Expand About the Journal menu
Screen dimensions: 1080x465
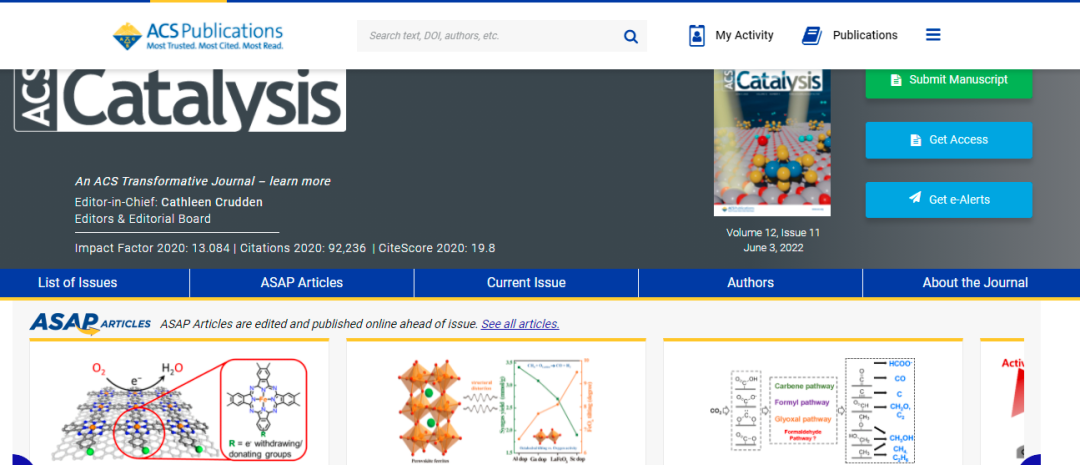pyautogui.click(x=974, y=283)
